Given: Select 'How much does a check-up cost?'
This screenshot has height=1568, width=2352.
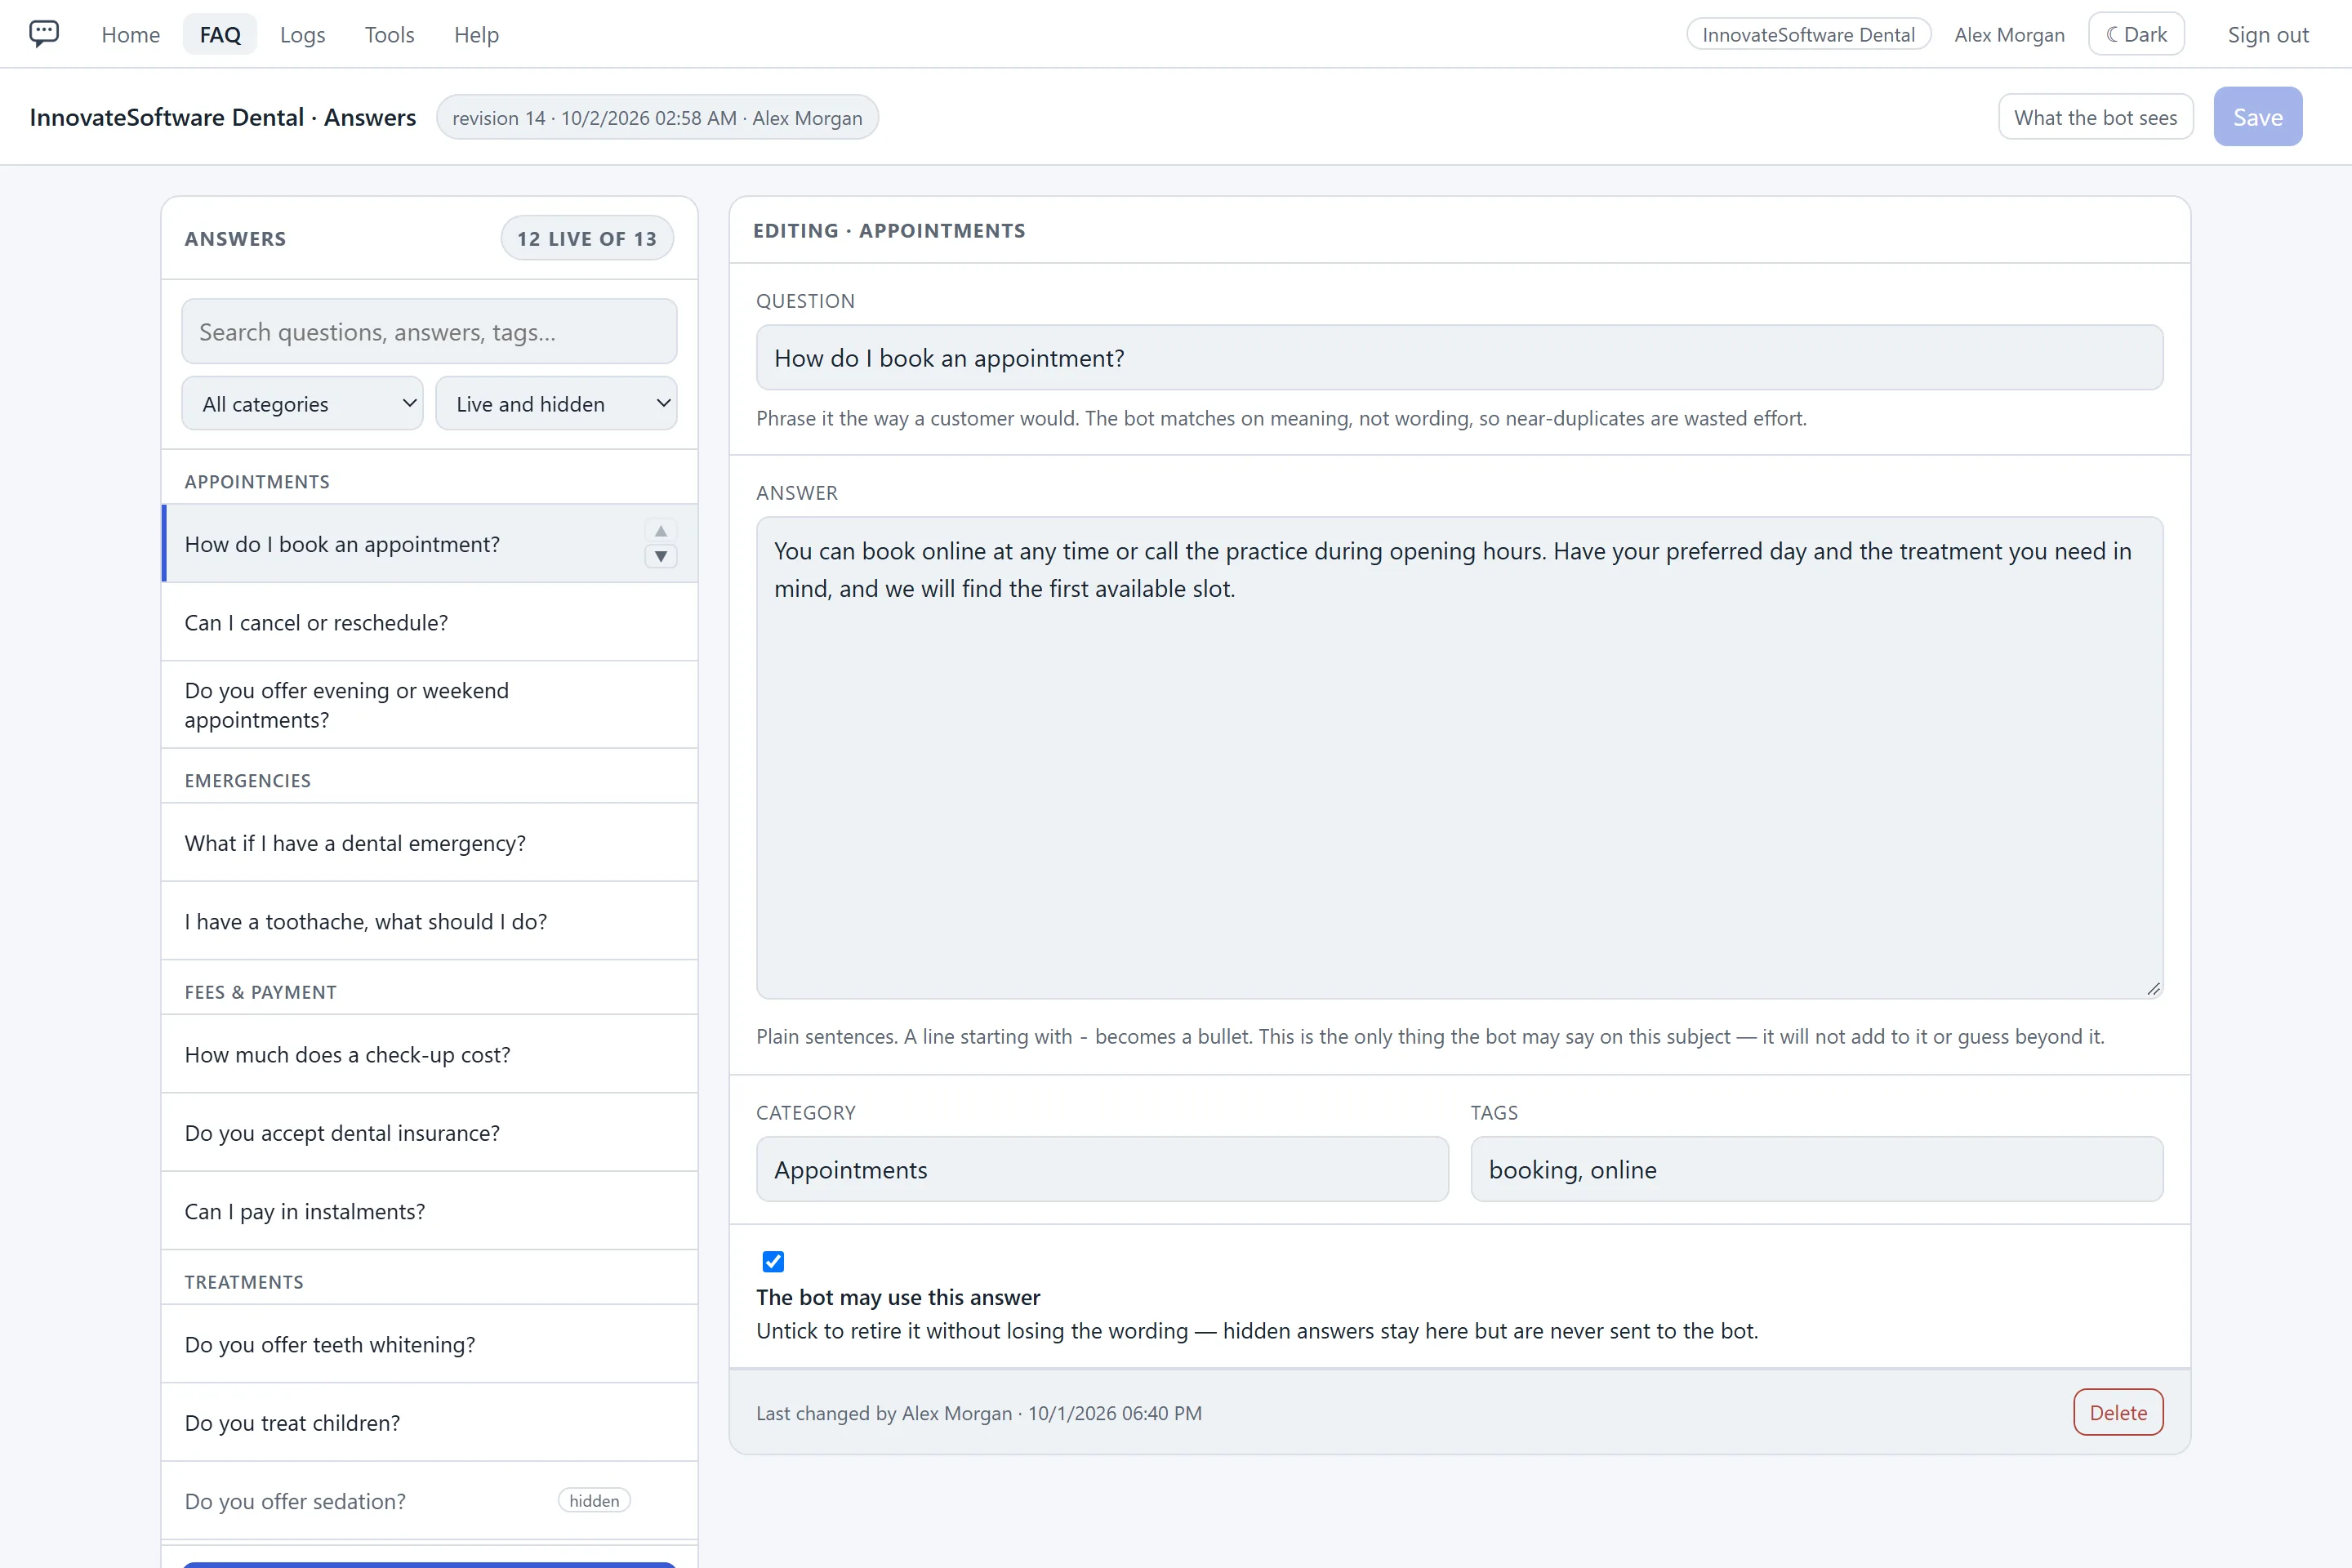Looking at the screenshot, I should point(429,1054).
